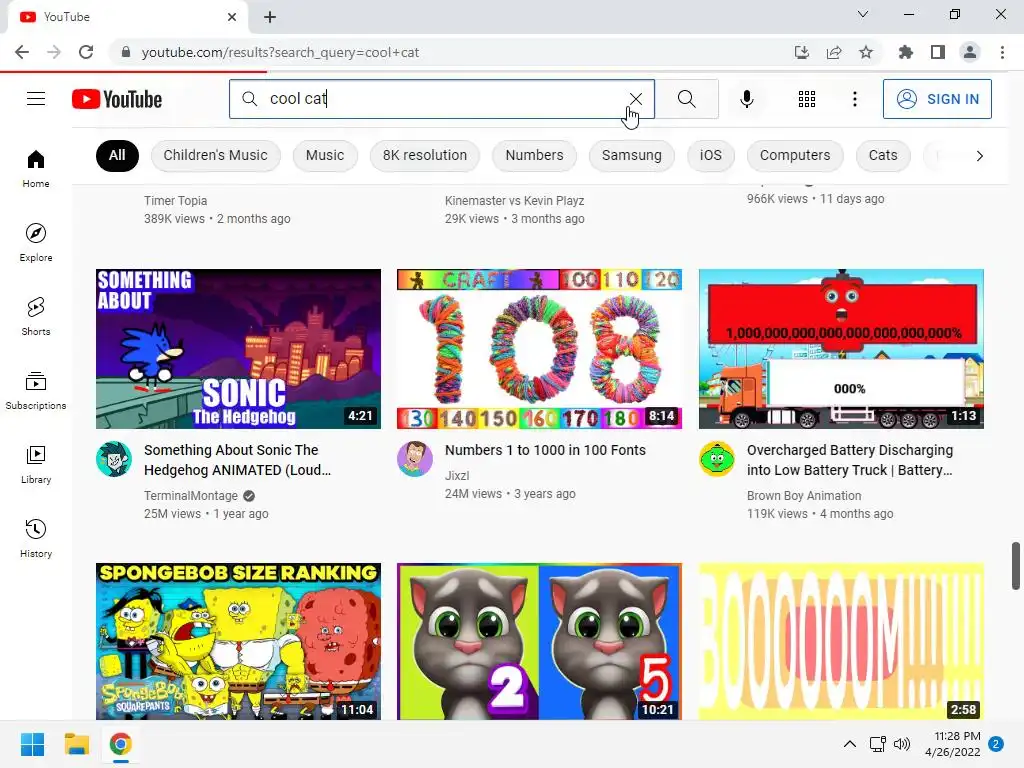Image resolution: width=1024 pixels, height=768 pixels.
Task: Open History in the sidebar
Action: click(x=36, y=538)
